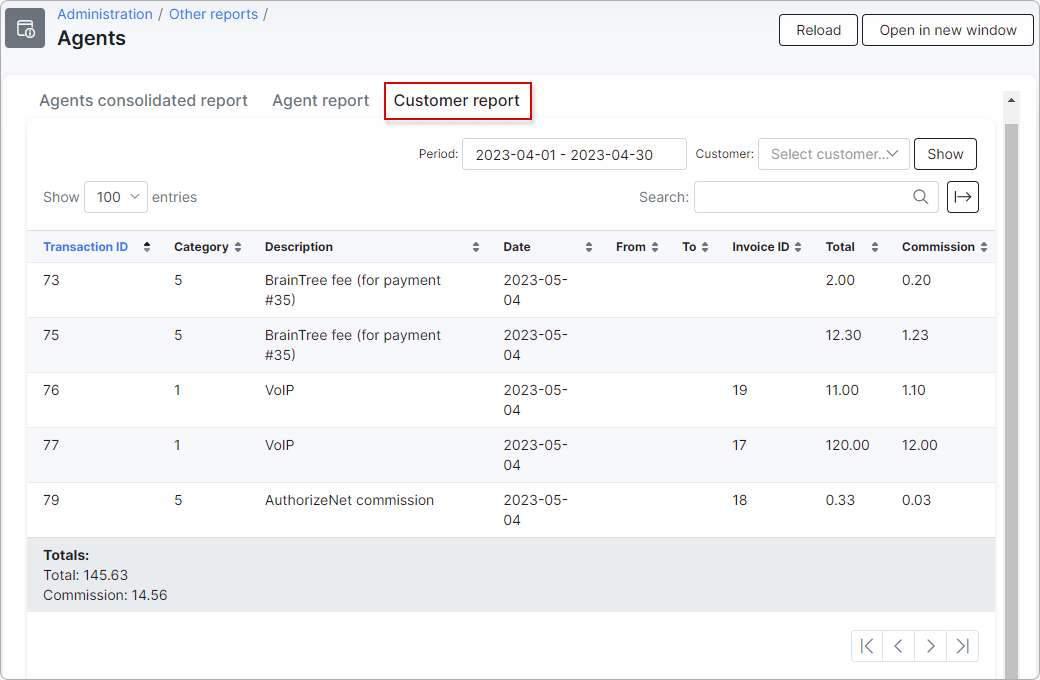
Task: Open the Select customer dropdown
Action: click(x=834, y=154)
